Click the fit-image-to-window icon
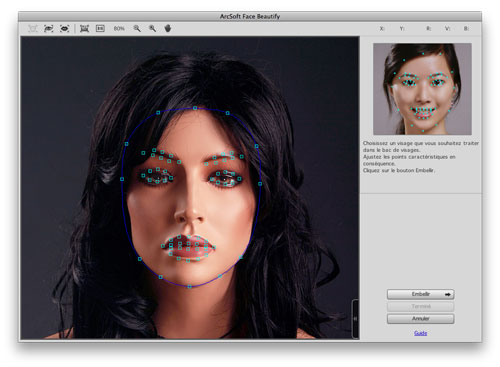500x367 pixels. [84, 29]
